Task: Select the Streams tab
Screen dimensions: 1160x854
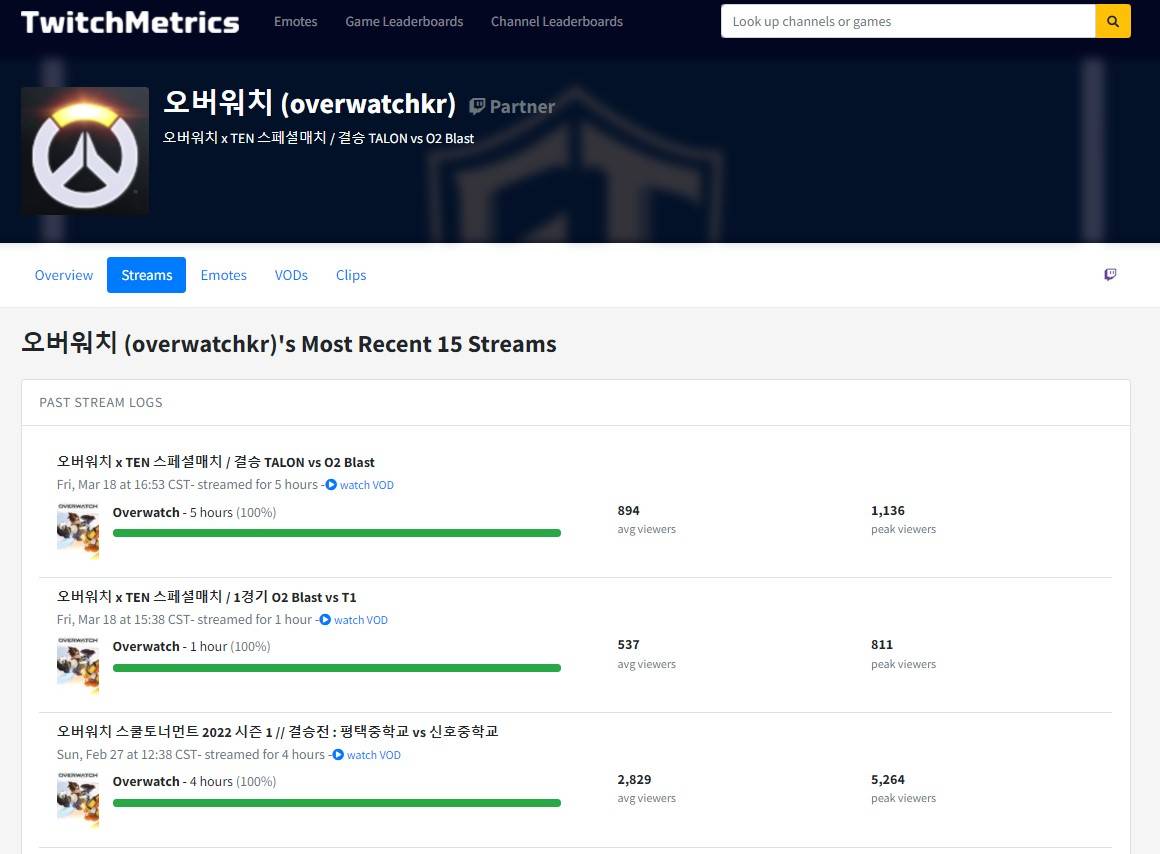Action: pos(147,275)
